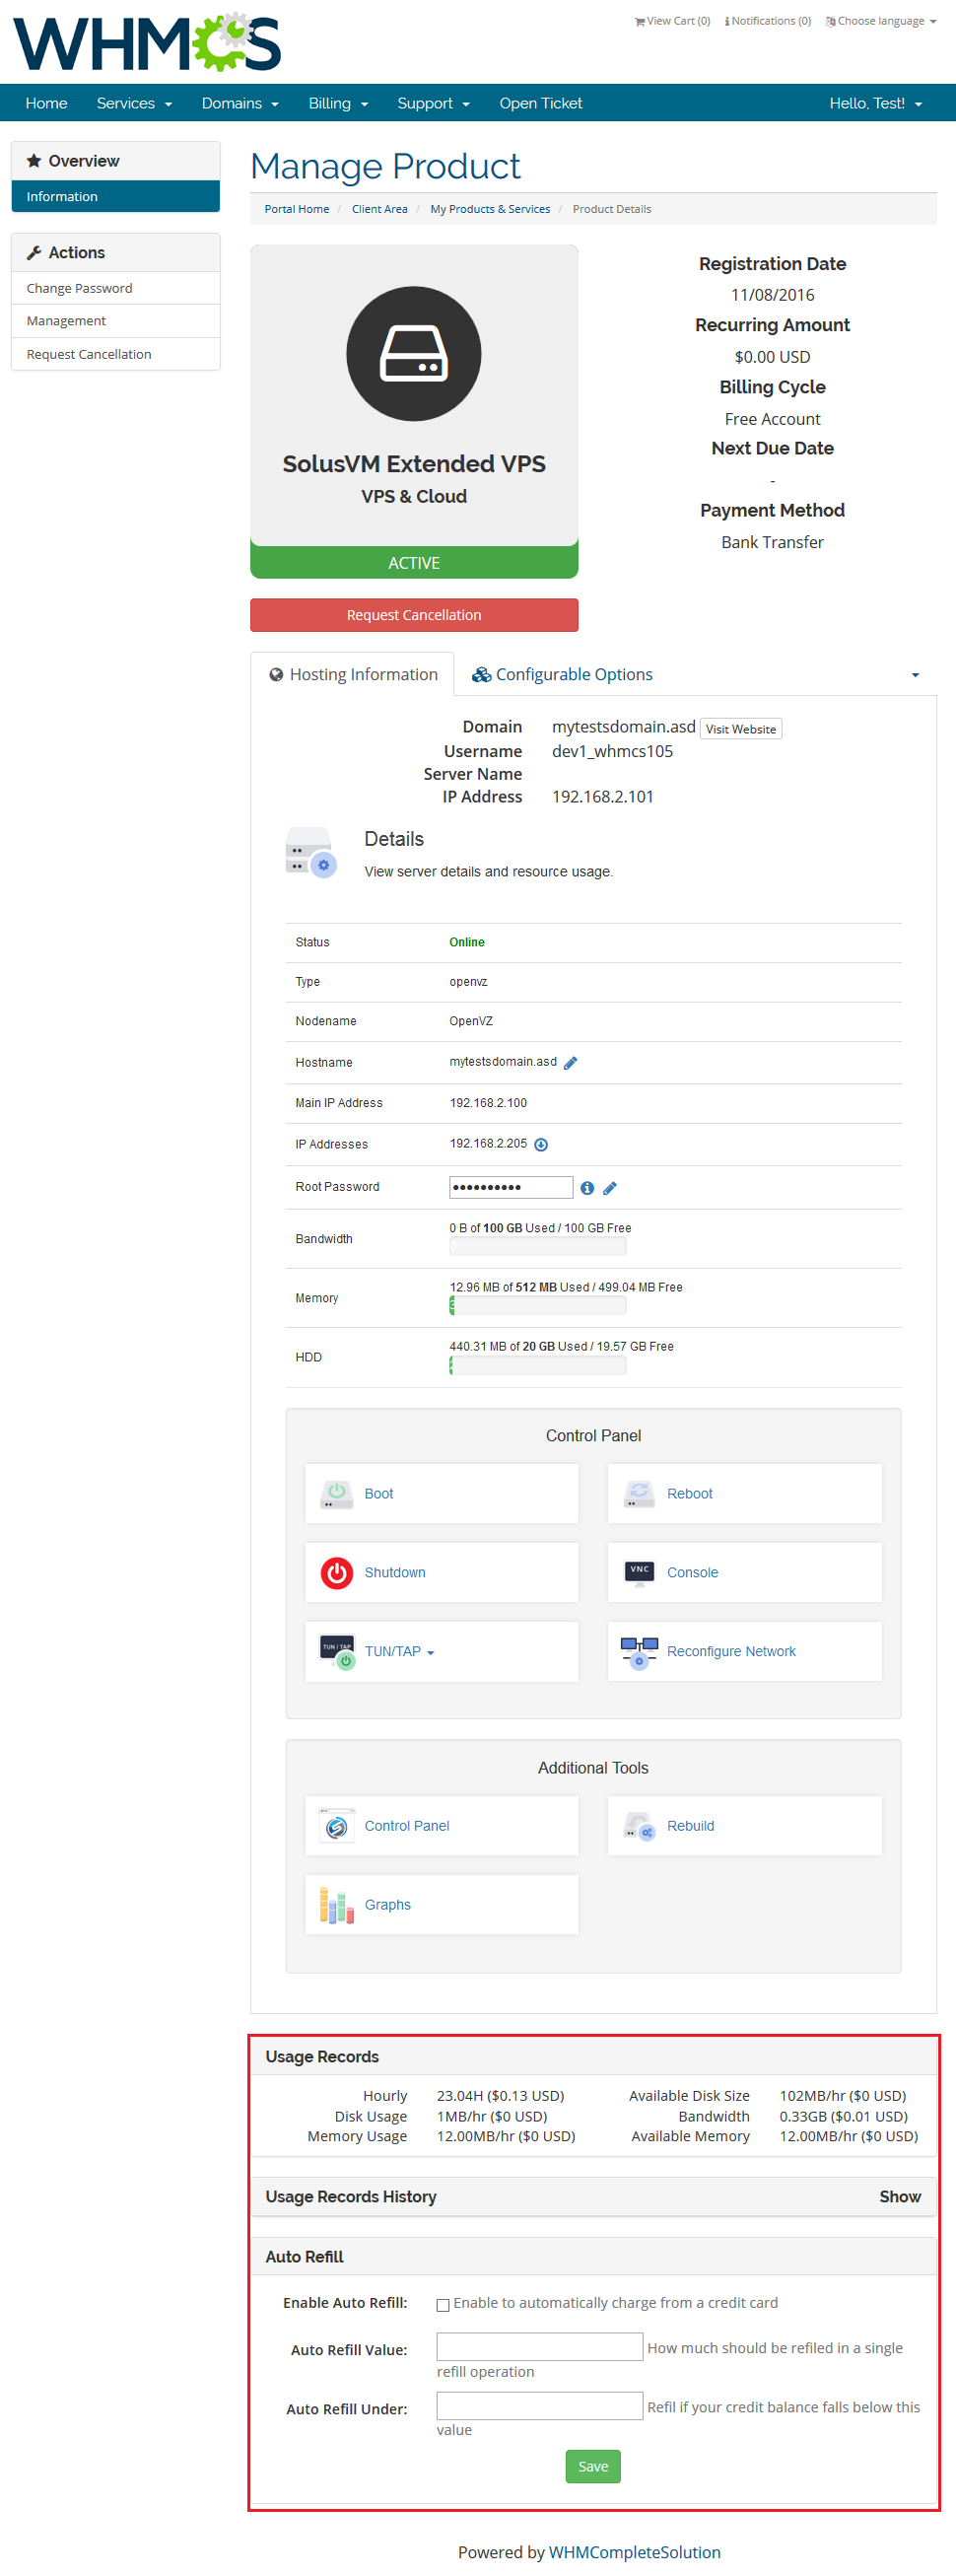The height and width of the screenshot is (2576, 956).
Task: Click red Request Cancellation button
Action: tap(414, 615)
